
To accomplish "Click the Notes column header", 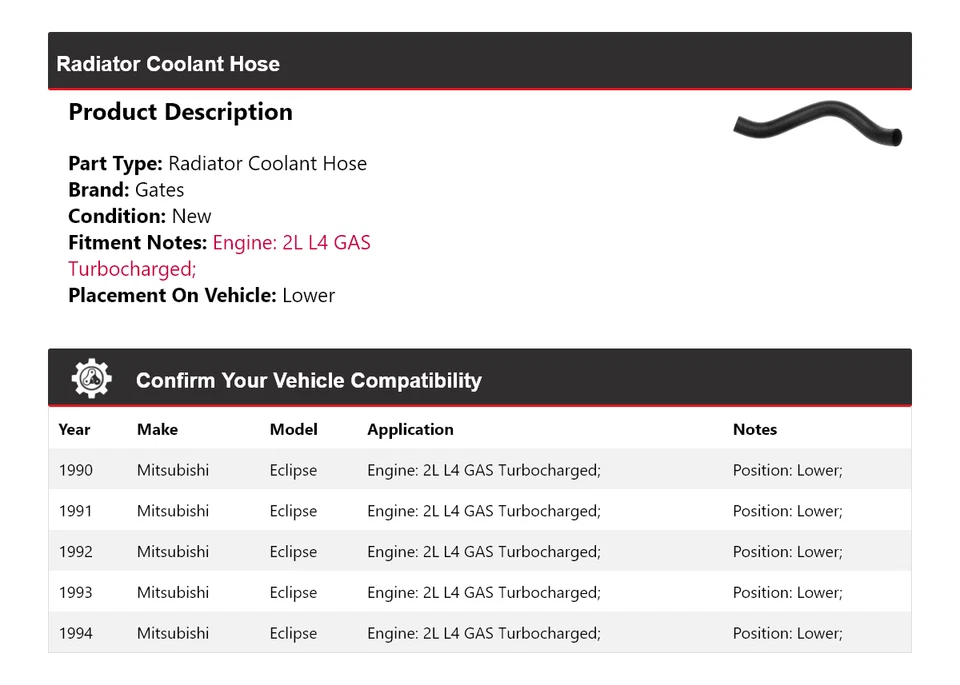I will coord(754,429).
